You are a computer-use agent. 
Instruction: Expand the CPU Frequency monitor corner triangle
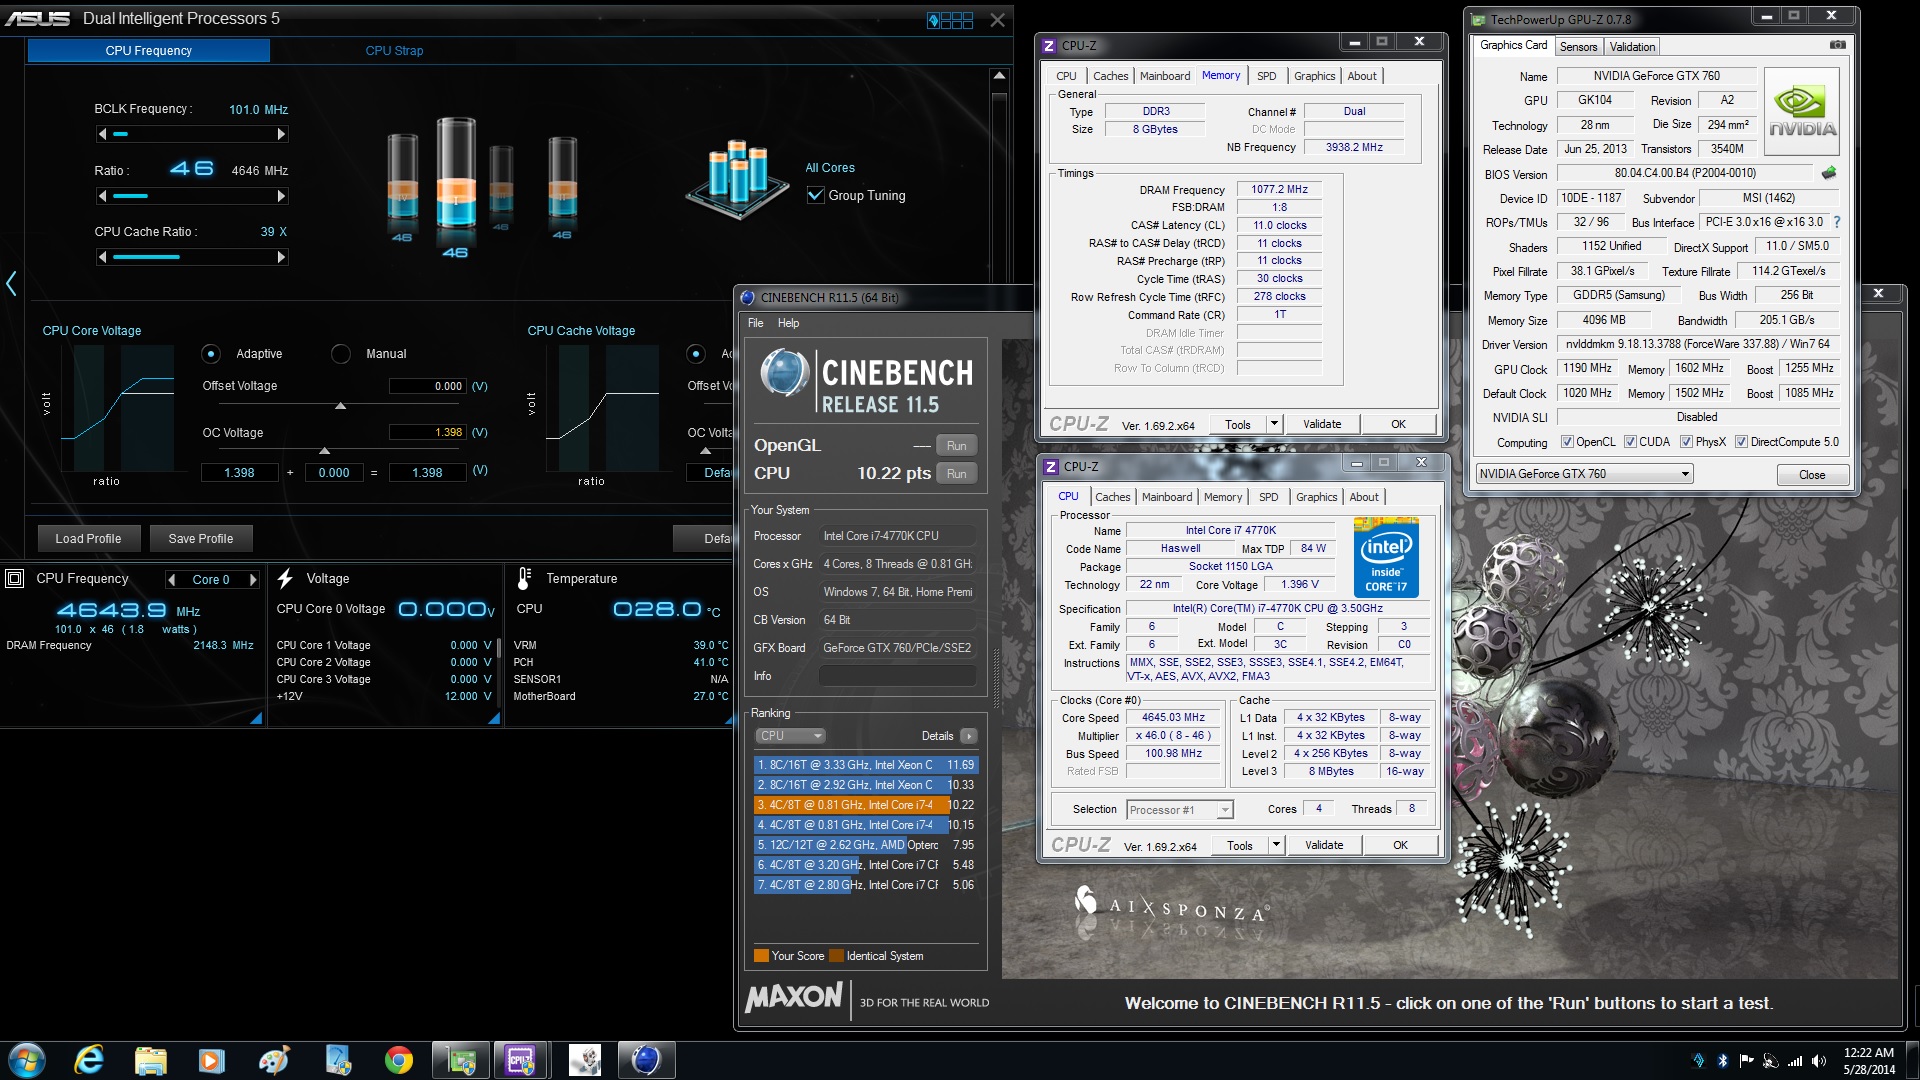point(256,718)
